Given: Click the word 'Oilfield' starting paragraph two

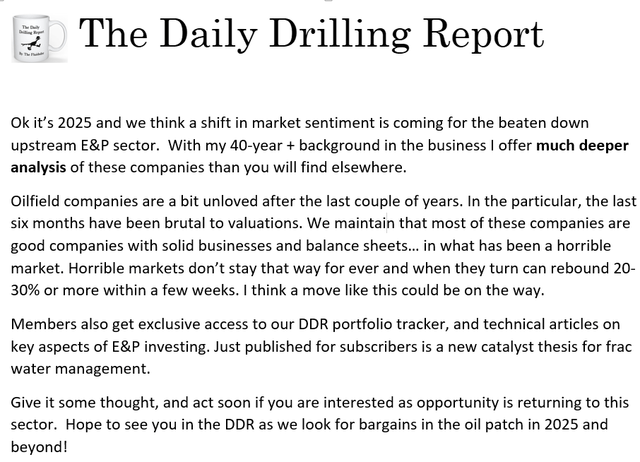Looking at the screenshot, I should click(36, 201).
